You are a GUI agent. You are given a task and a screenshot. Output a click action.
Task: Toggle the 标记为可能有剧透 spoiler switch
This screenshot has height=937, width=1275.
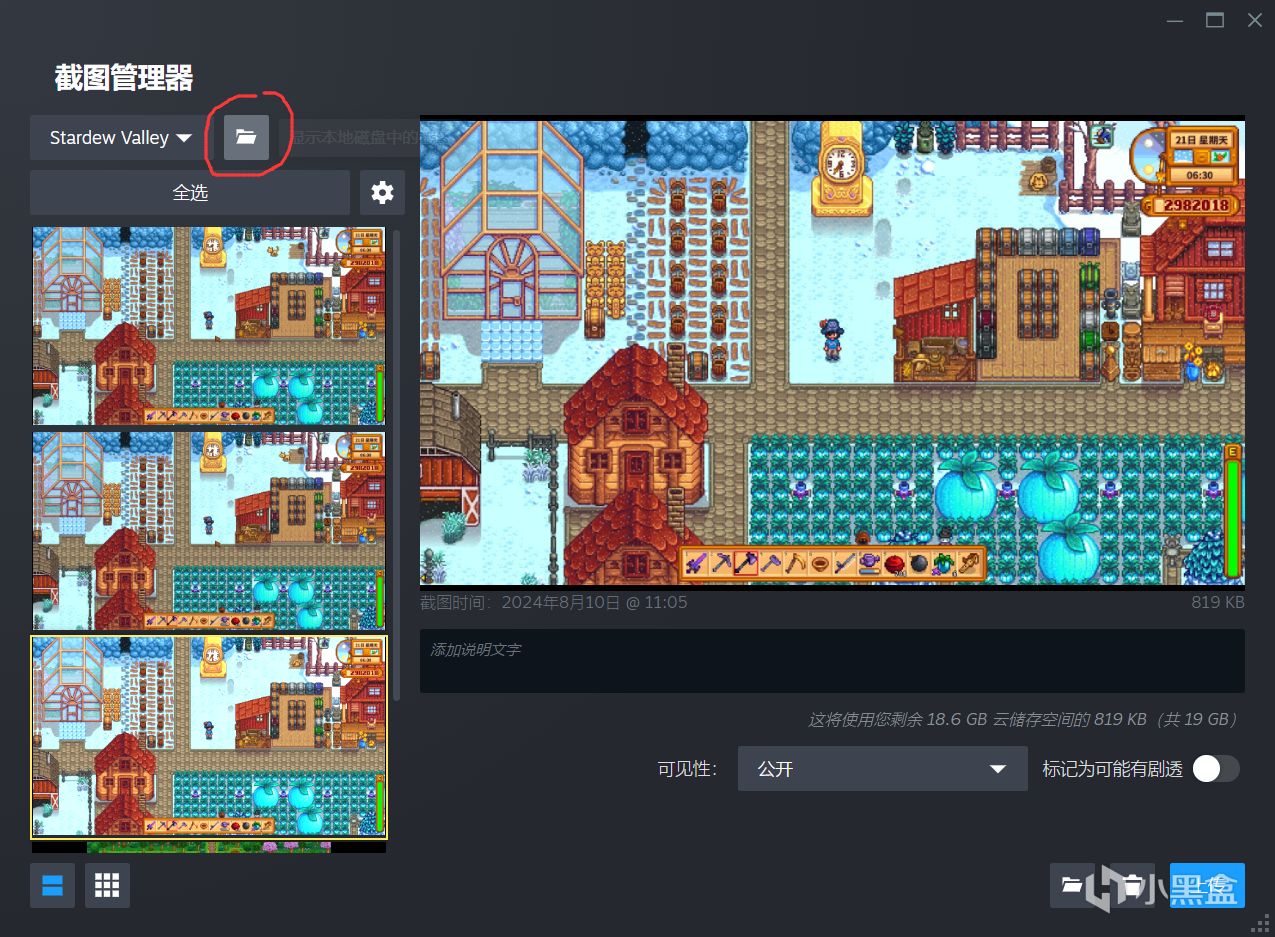(1216, 768)
